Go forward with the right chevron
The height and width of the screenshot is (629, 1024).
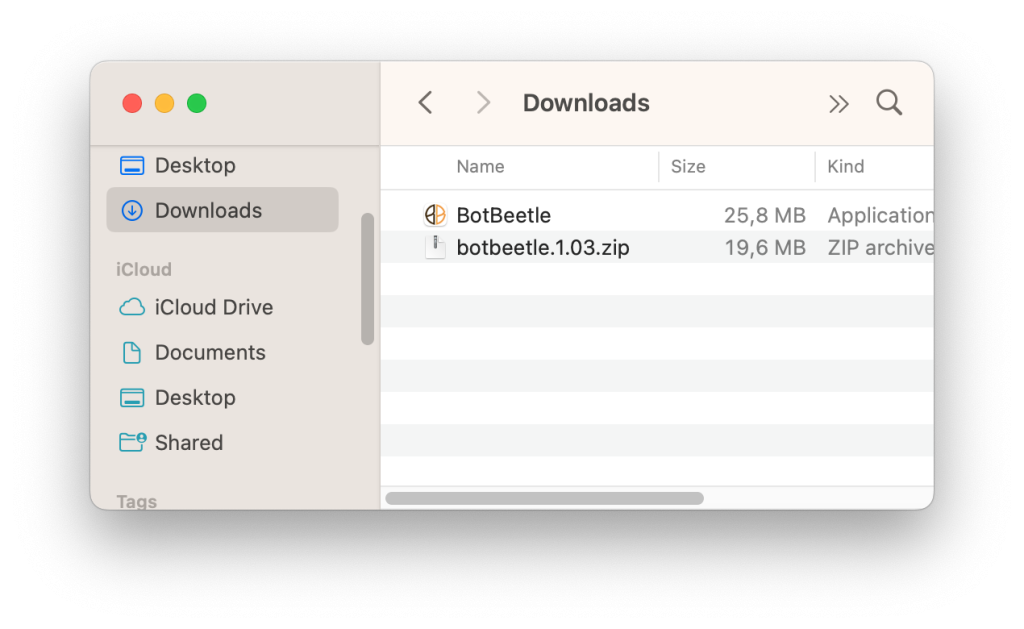coord(483,103)
